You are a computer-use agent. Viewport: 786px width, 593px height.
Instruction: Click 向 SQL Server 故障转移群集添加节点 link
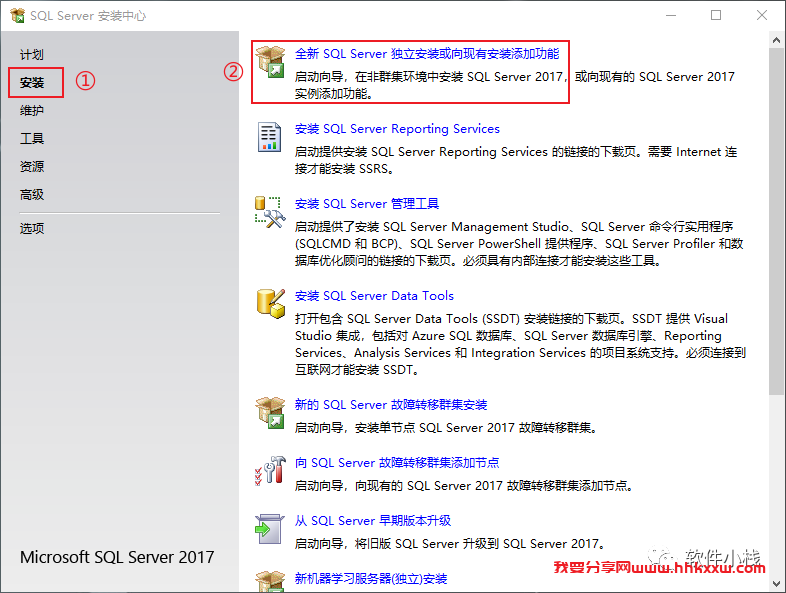click(x=397, y=463)
